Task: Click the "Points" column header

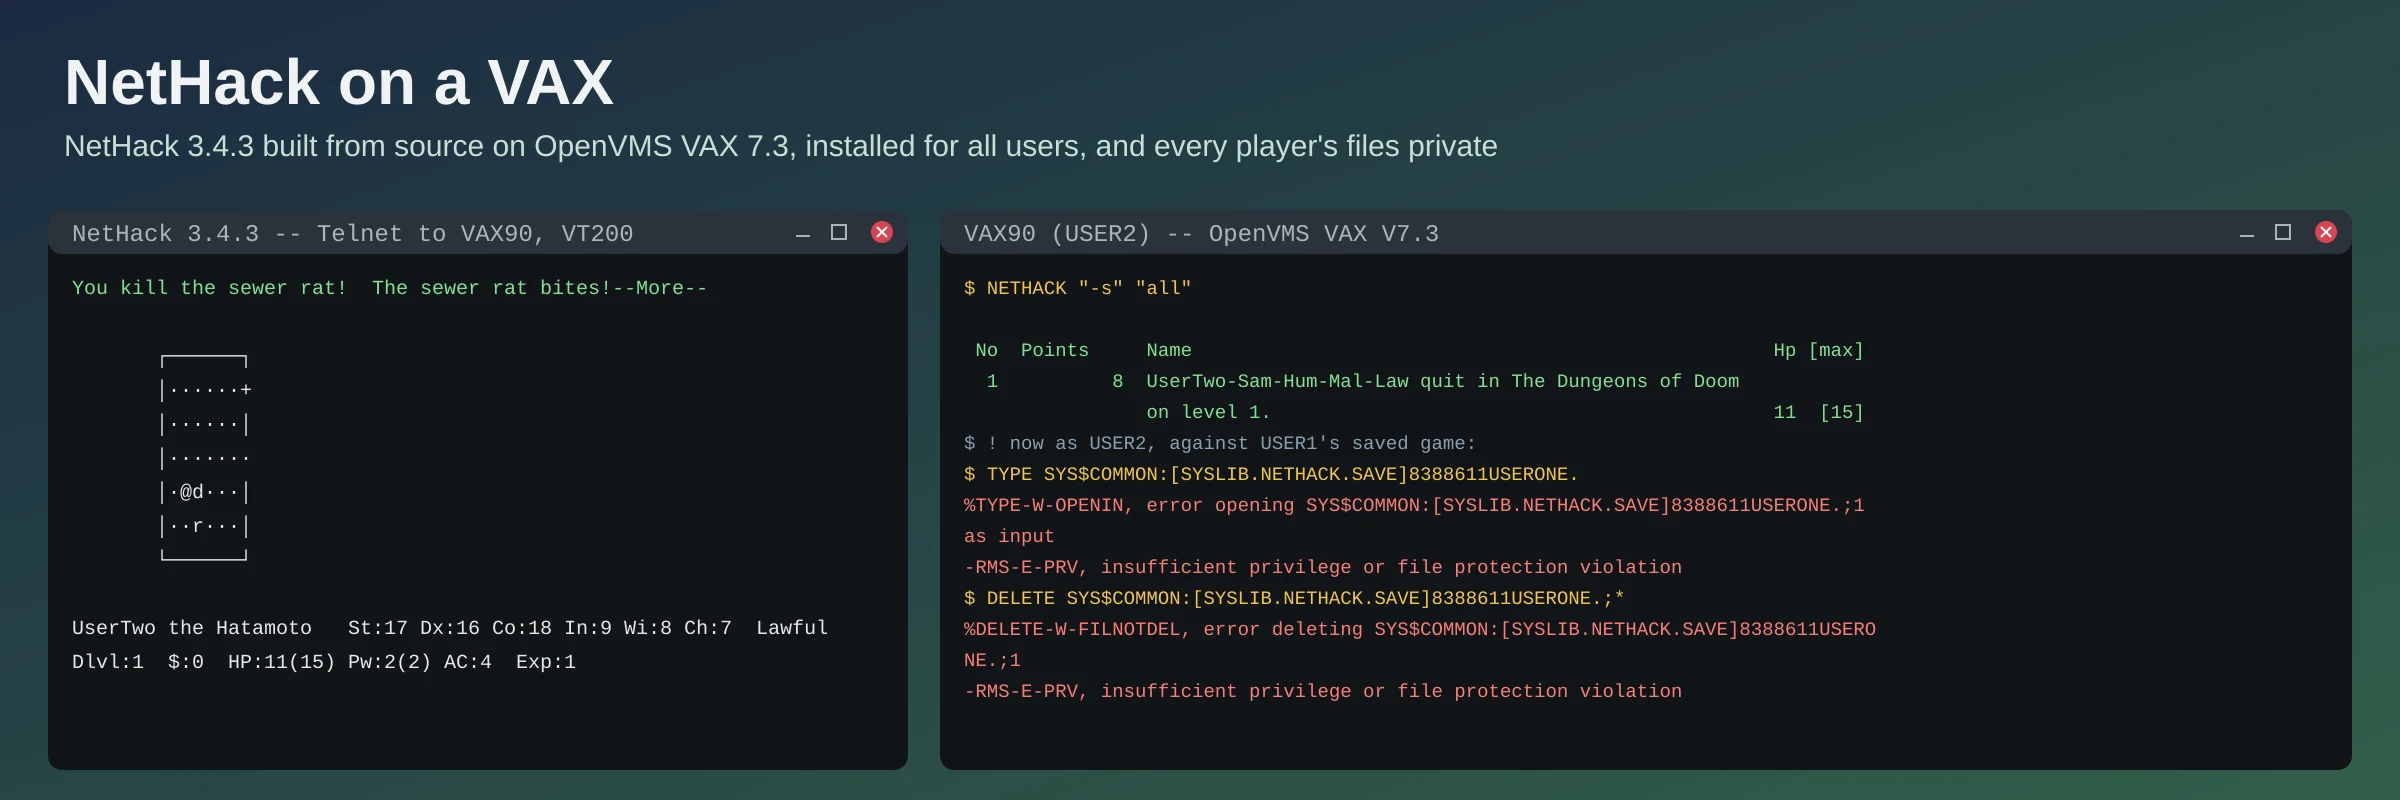Action: [x=1055, y=351]
